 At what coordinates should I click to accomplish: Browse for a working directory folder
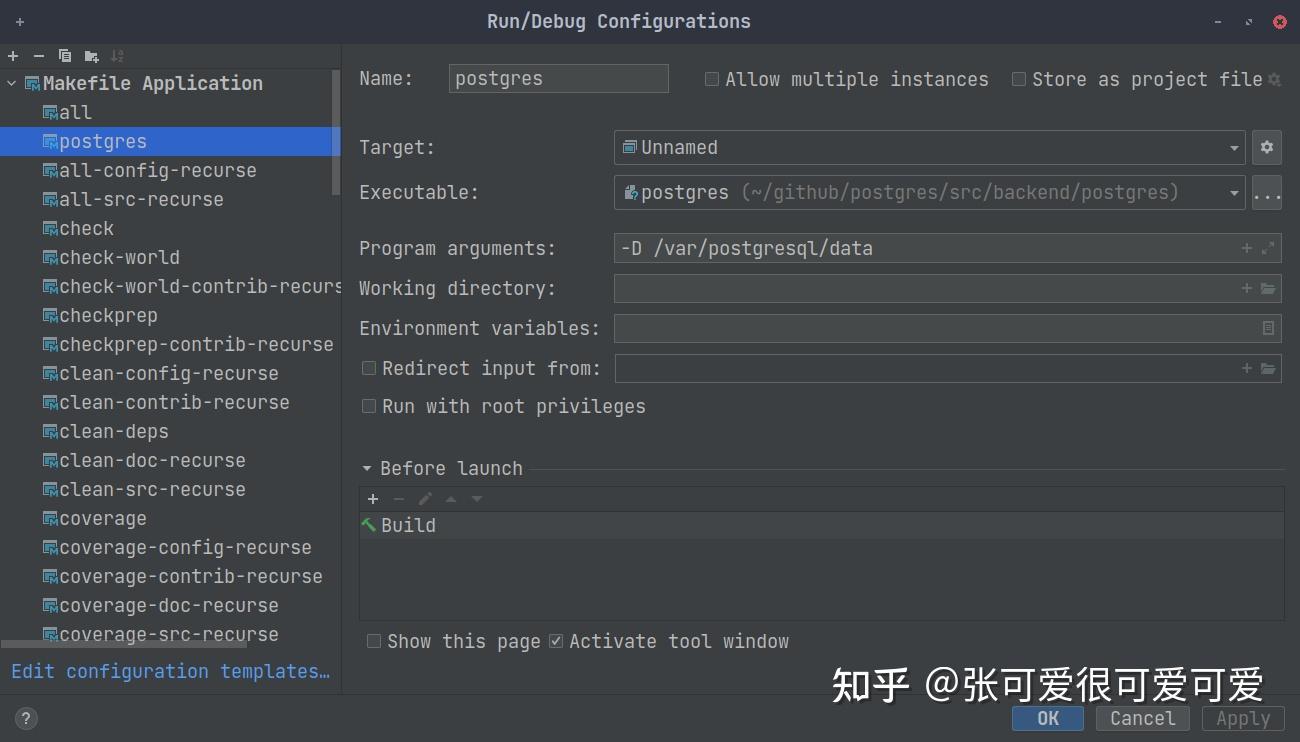1267,288
